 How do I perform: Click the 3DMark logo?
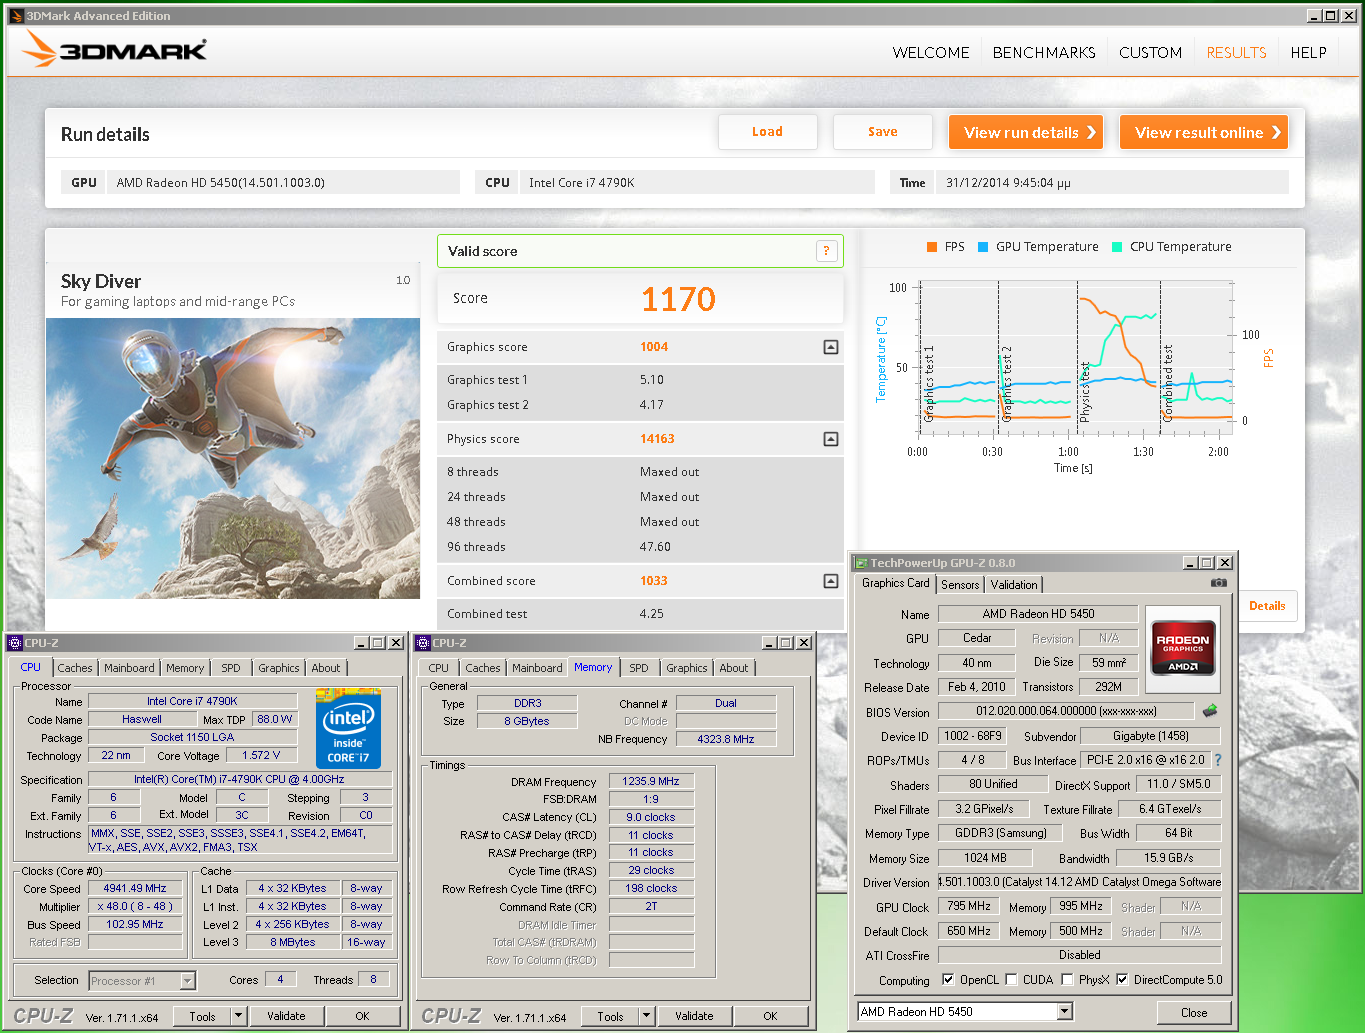coord(114,48)
